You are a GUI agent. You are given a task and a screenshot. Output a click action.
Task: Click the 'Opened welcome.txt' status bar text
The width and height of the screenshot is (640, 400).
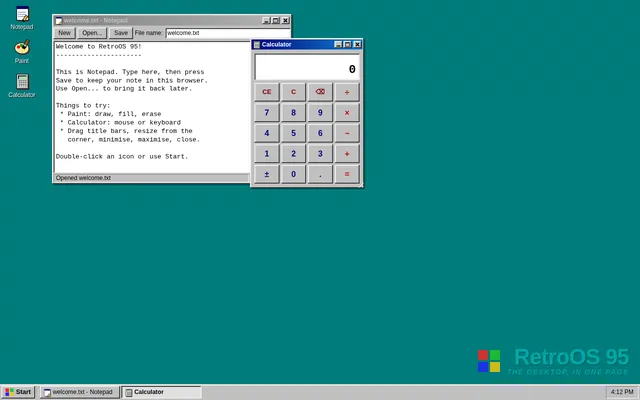click(83, 178)
